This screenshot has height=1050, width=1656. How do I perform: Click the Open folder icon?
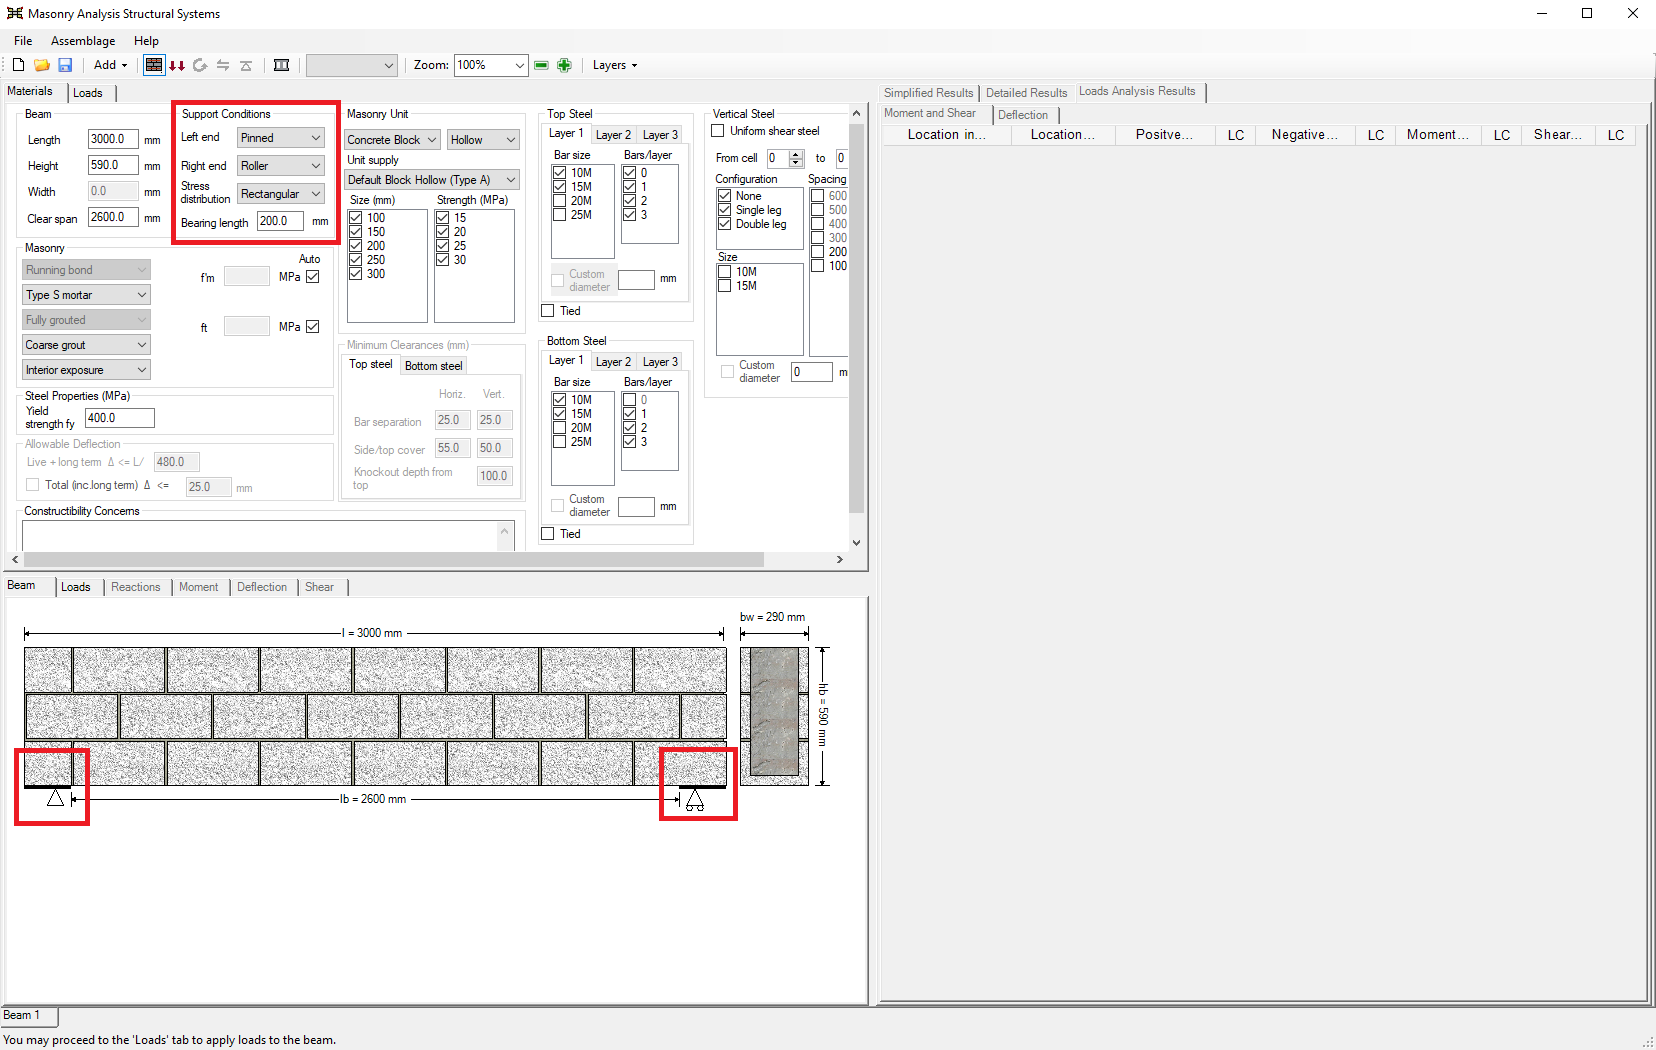(x=42, y=65)
